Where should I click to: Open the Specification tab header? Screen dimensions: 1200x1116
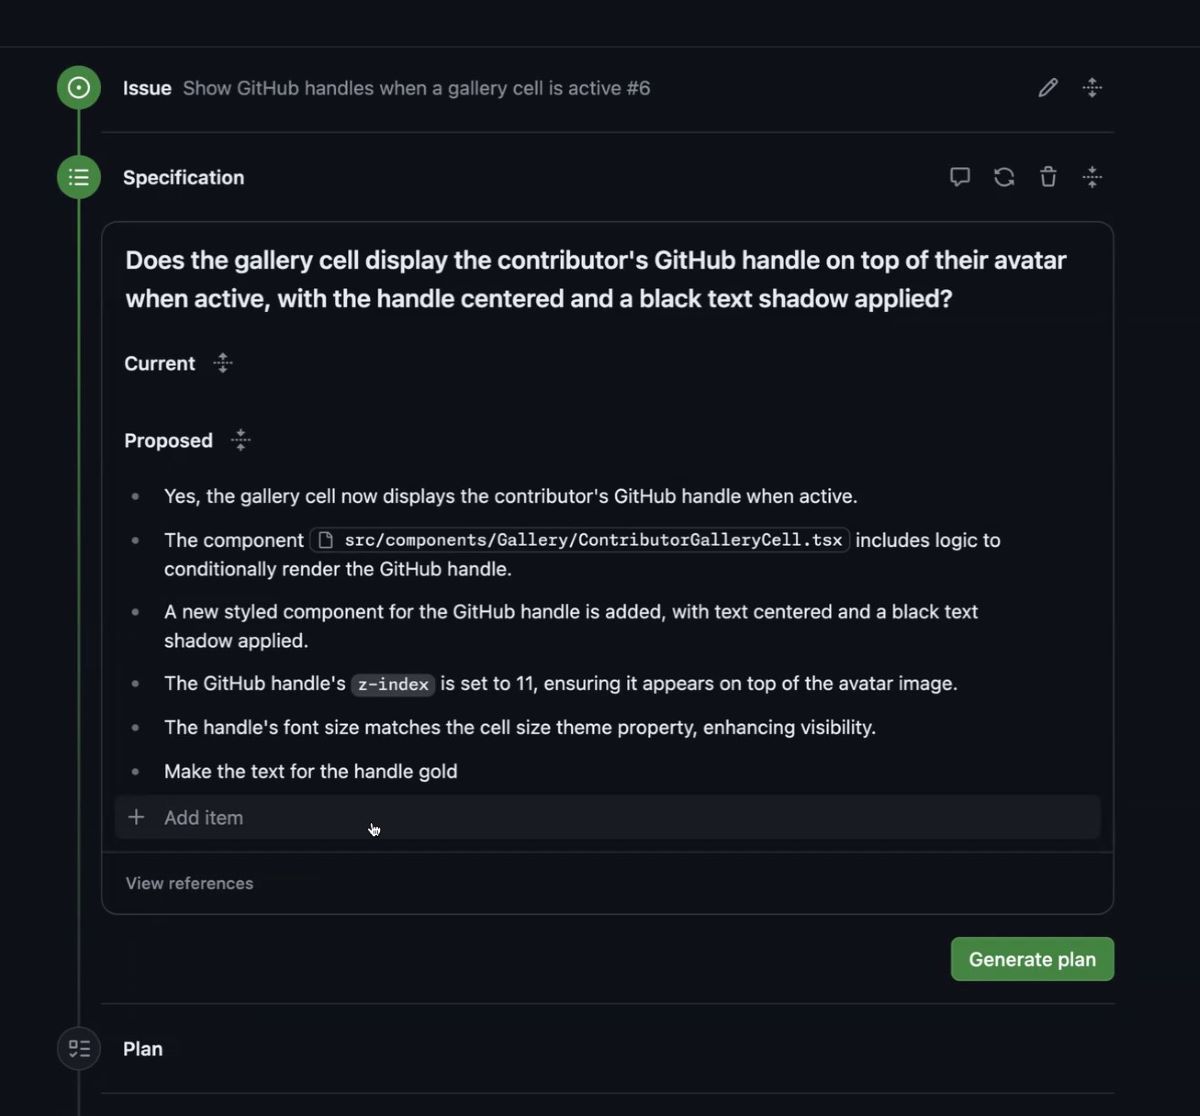click(x=183, y=177)
